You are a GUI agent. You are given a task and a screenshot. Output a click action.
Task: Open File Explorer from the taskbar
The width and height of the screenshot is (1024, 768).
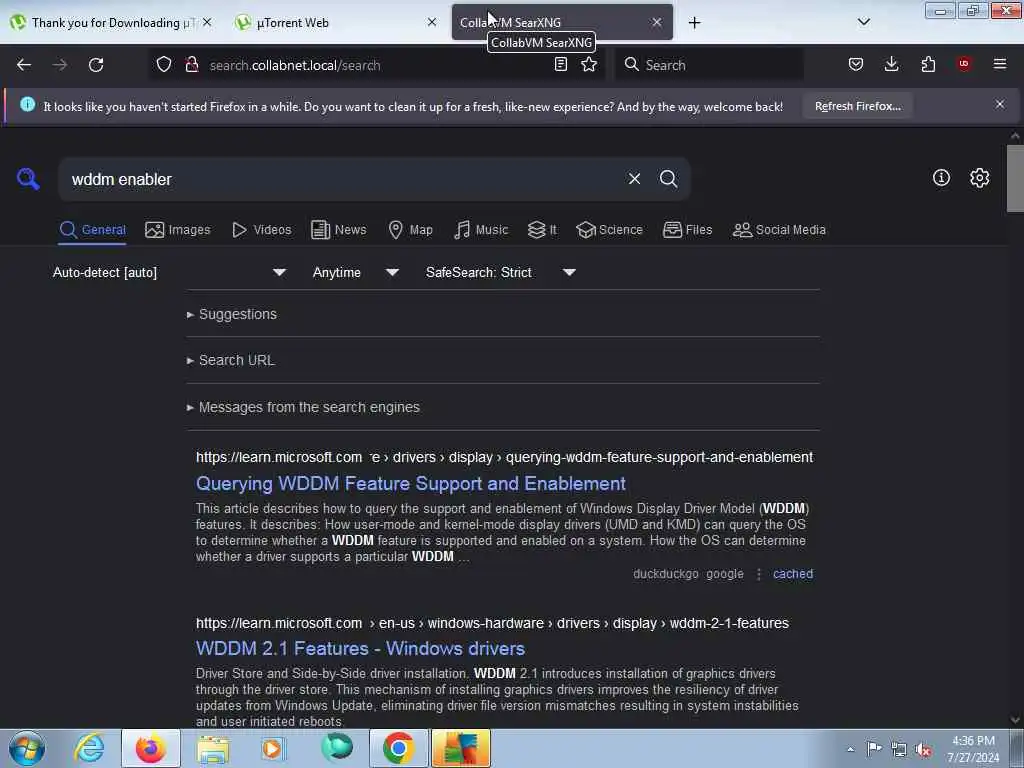[x=213, y=748]
